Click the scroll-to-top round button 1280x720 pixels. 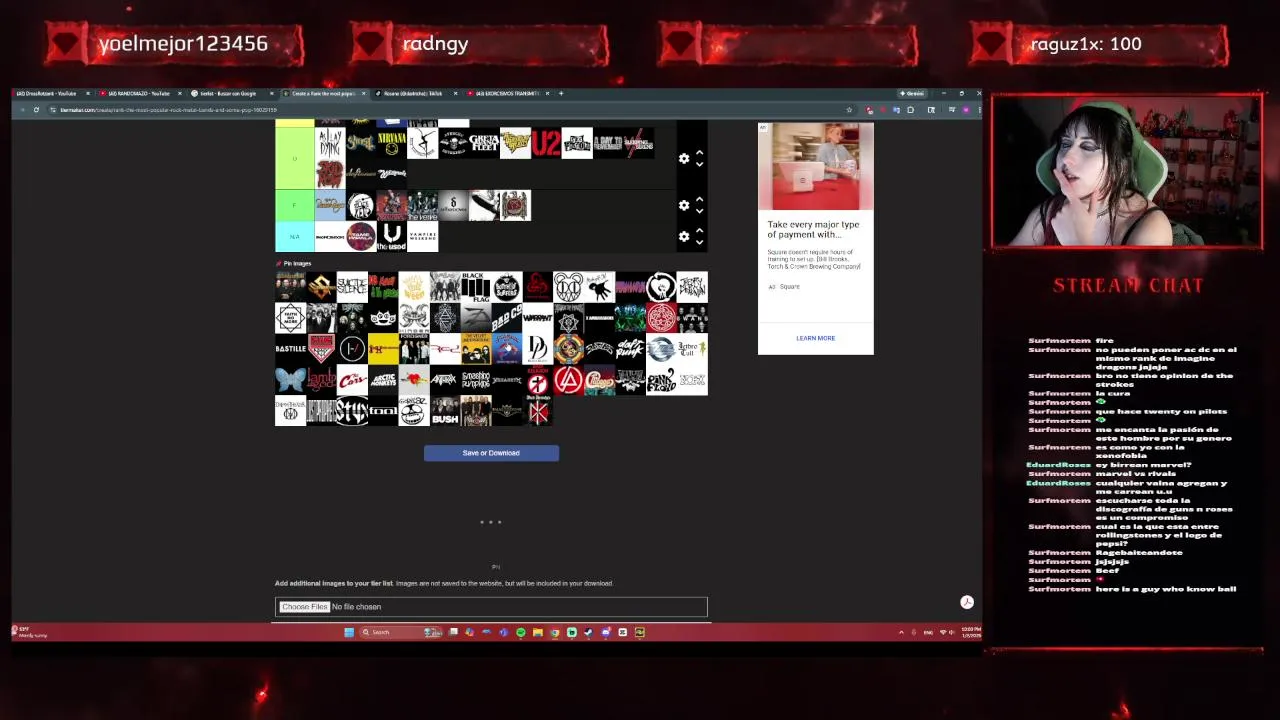[x=966, y=602]
